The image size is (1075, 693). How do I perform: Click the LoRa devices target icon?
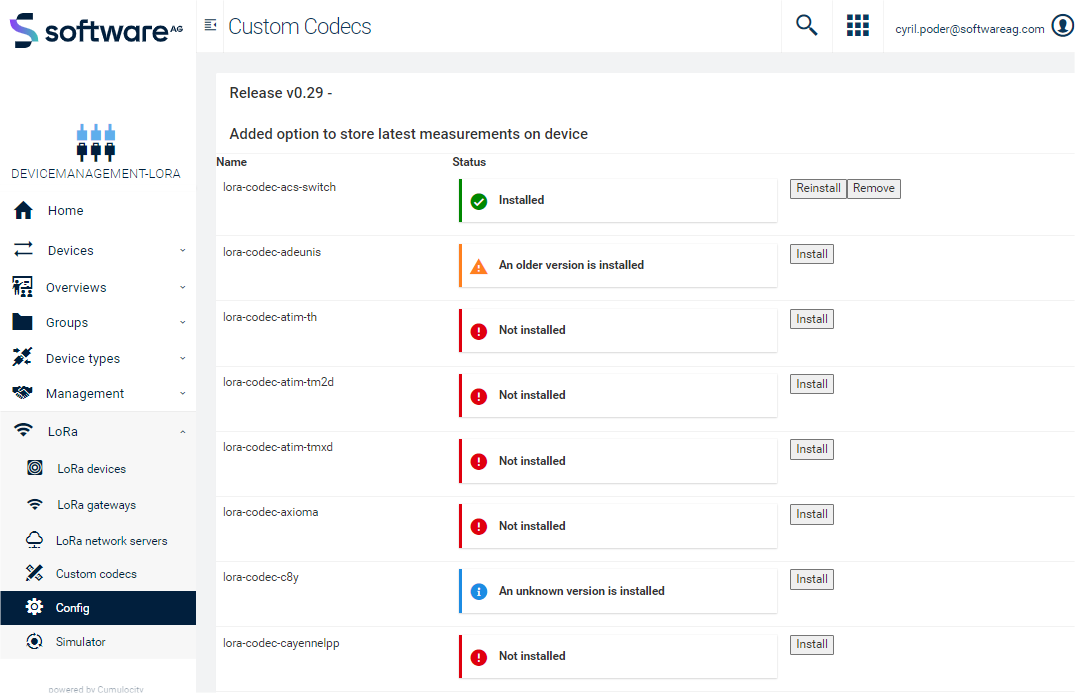pos(34,467)
